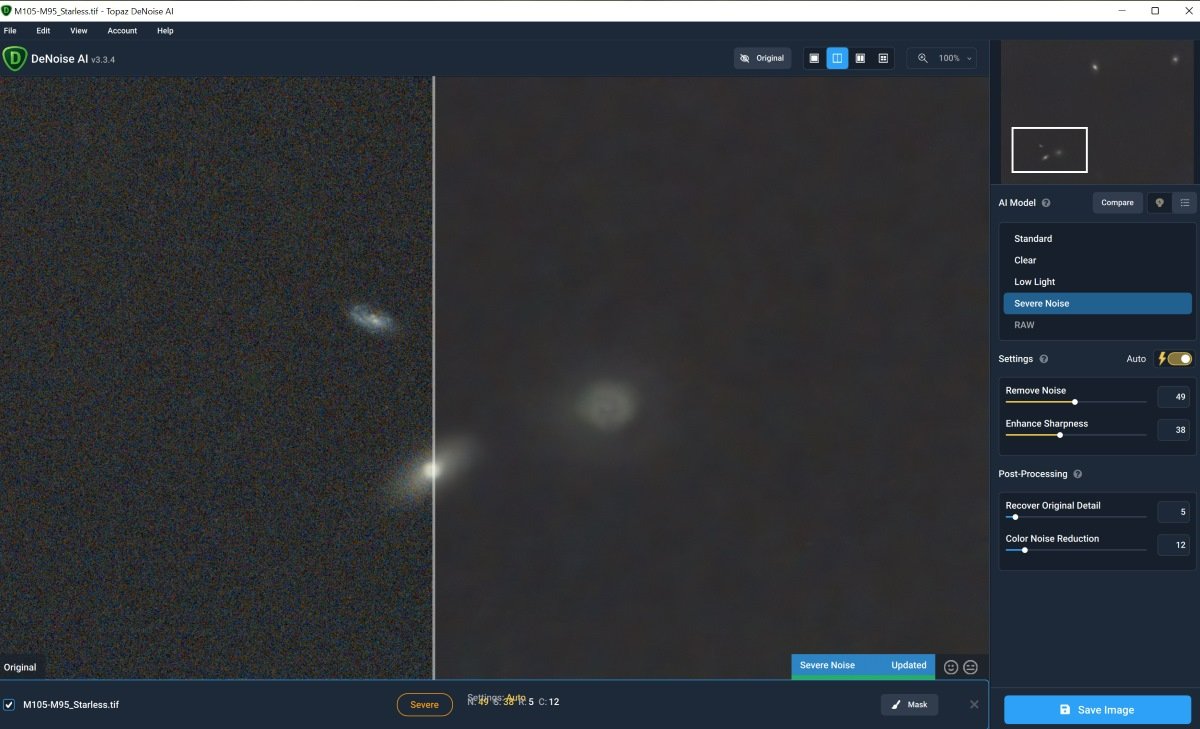The width and height of the screenshot is (1200, 729).
Task: Give negative feedback with the frowny icon
Action: point(970,666)
